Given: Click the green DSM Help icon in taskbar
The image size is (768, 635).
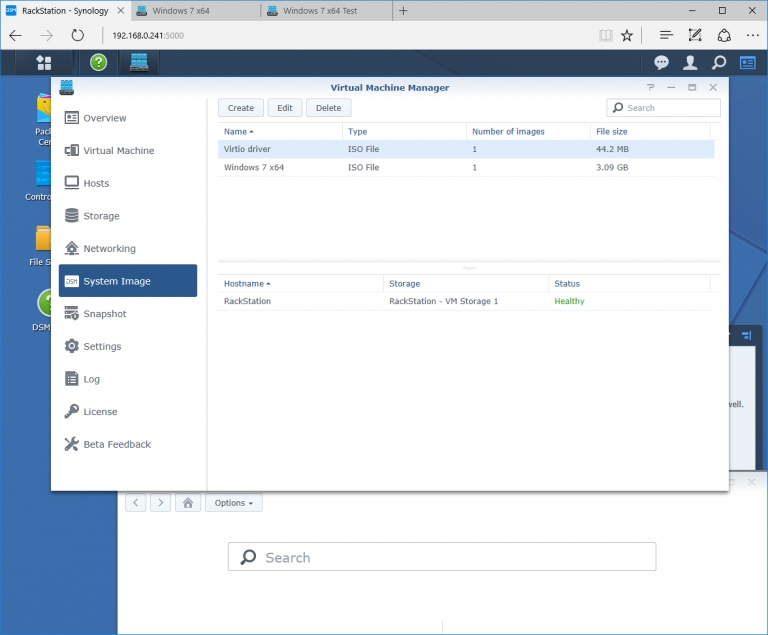Looking at the screenshot, I should click(x=98, y=62).
